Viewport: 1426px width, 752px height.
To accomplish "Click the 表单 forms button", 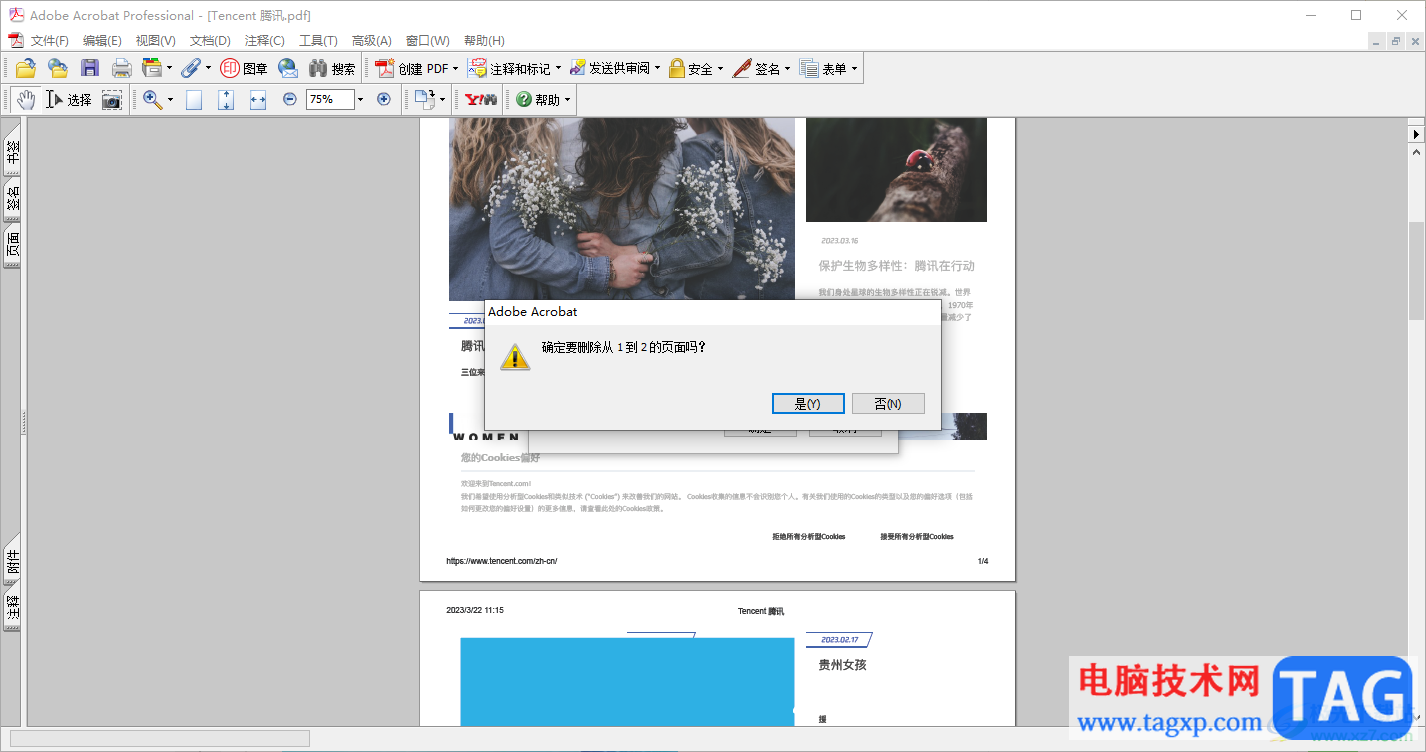I will point(823,68).
